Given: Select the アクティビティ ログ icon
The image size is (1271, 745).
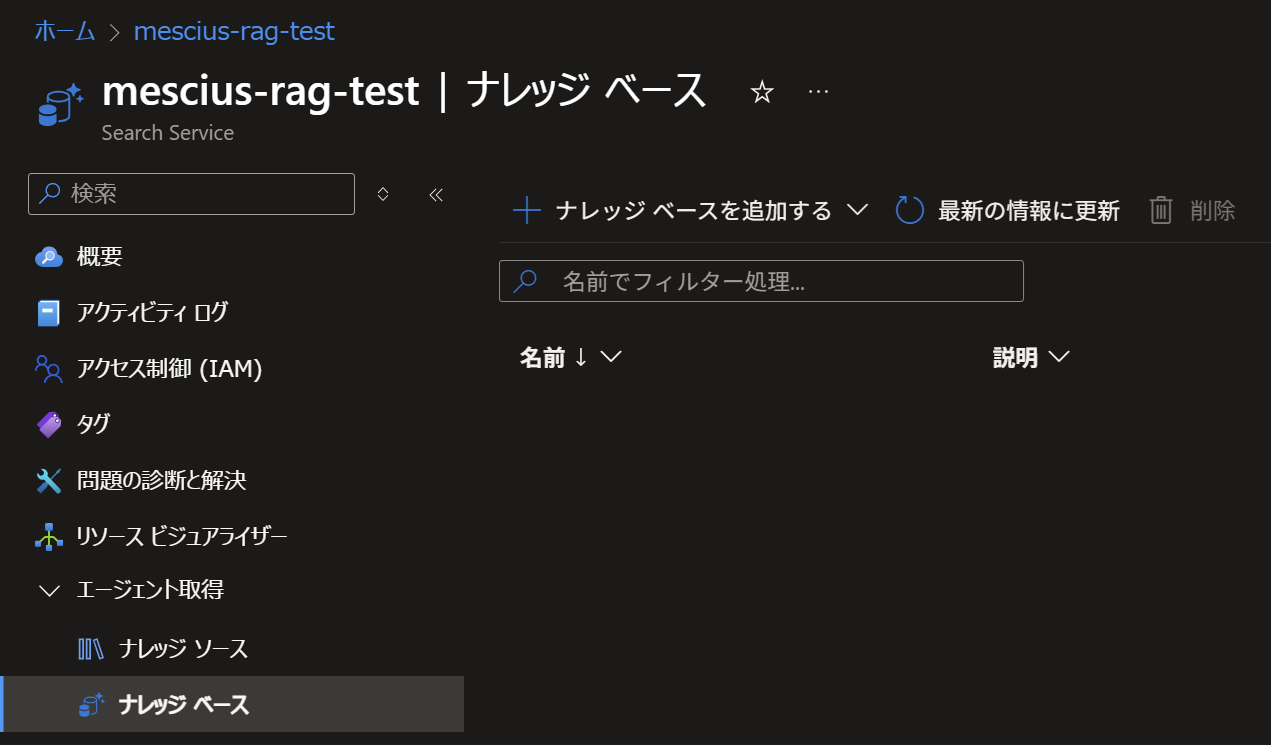Looking at the screenshot, I should pos(49,312).
